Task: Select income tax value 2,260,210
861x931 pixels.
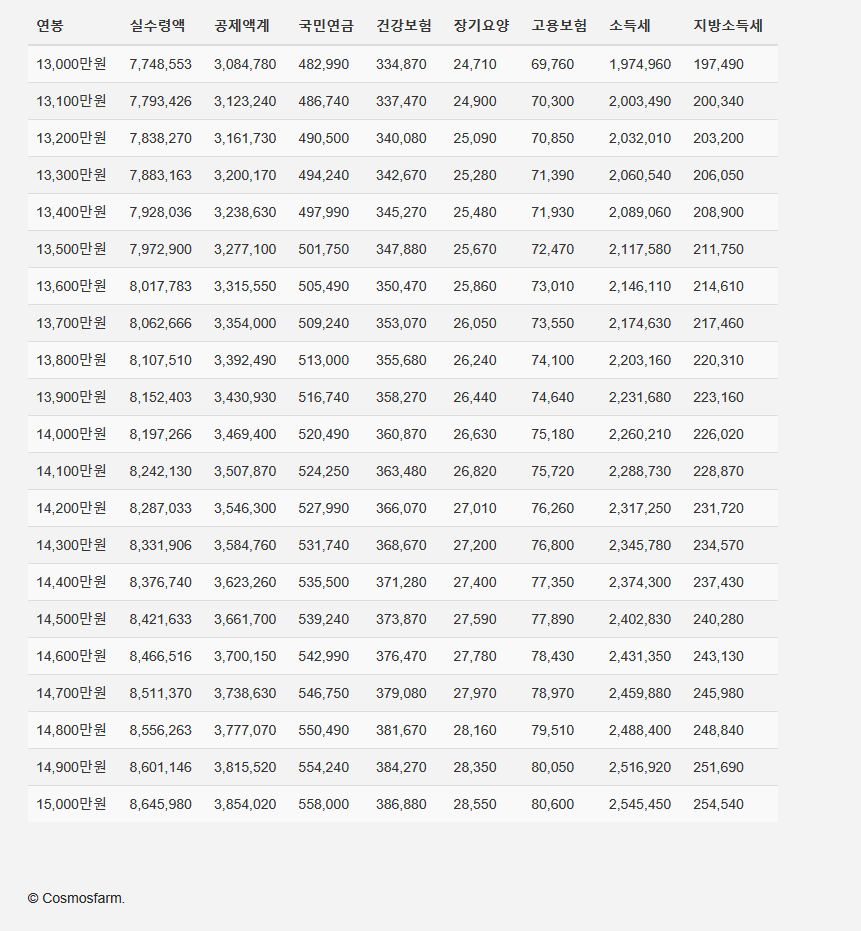Action: click(x=640, y=434)
